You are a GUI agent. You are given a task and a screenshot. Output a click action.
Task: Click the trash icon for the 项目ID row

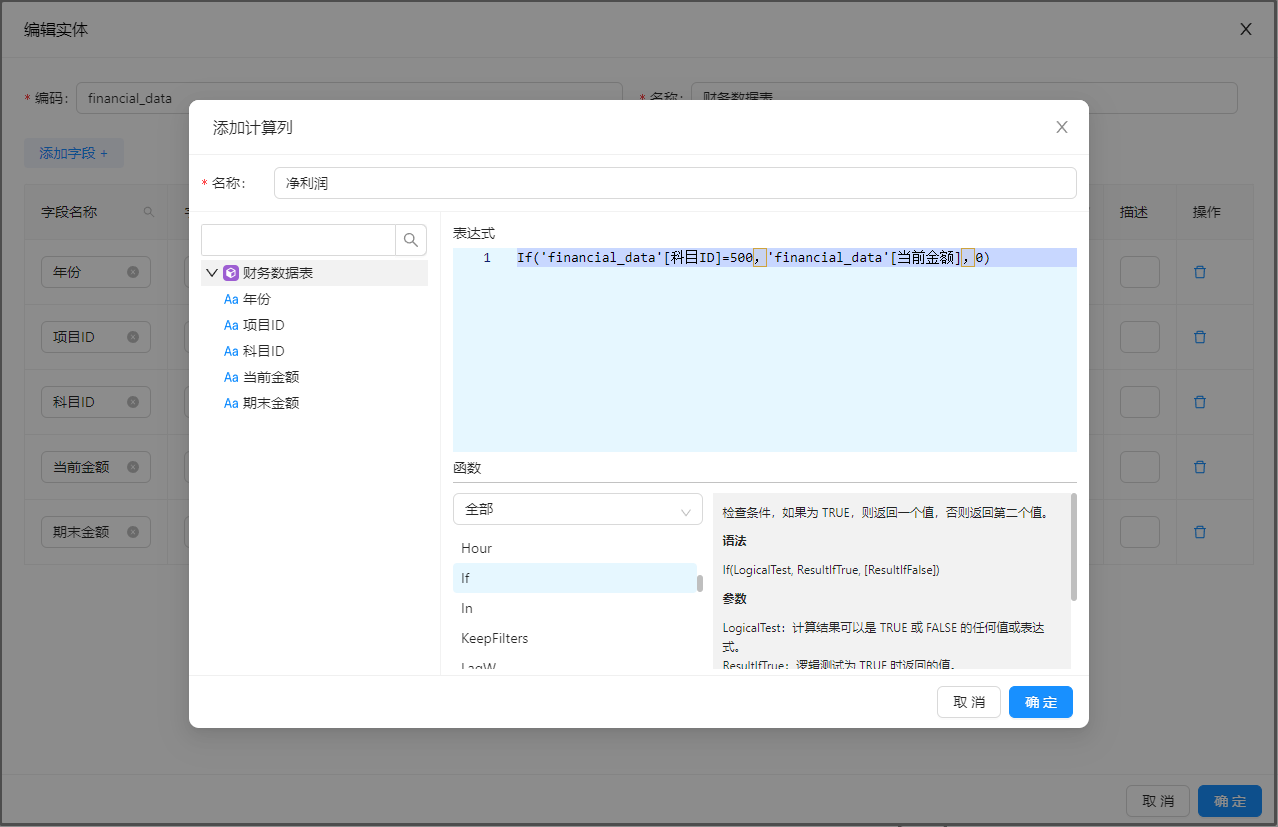point(1200,337)
